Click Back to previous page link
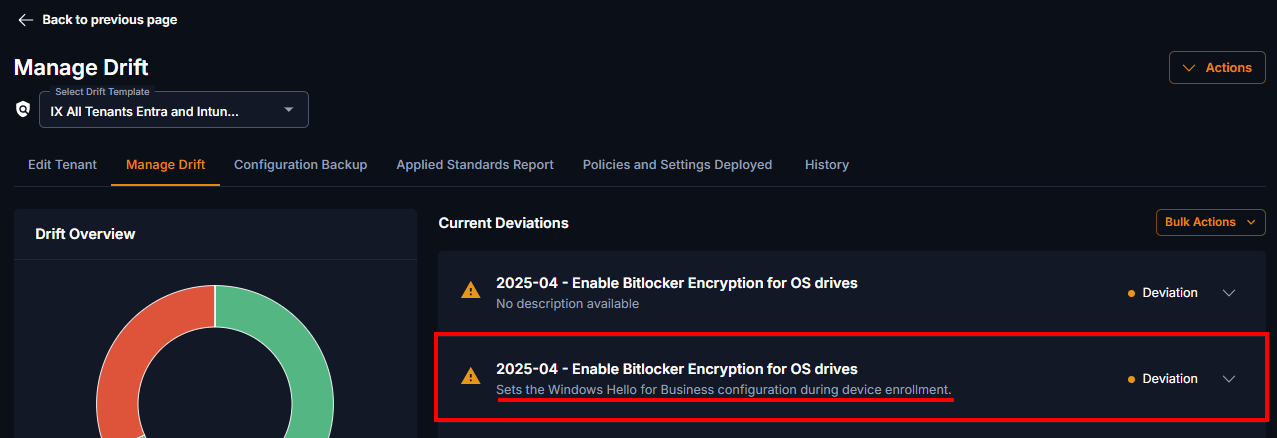 110,20
